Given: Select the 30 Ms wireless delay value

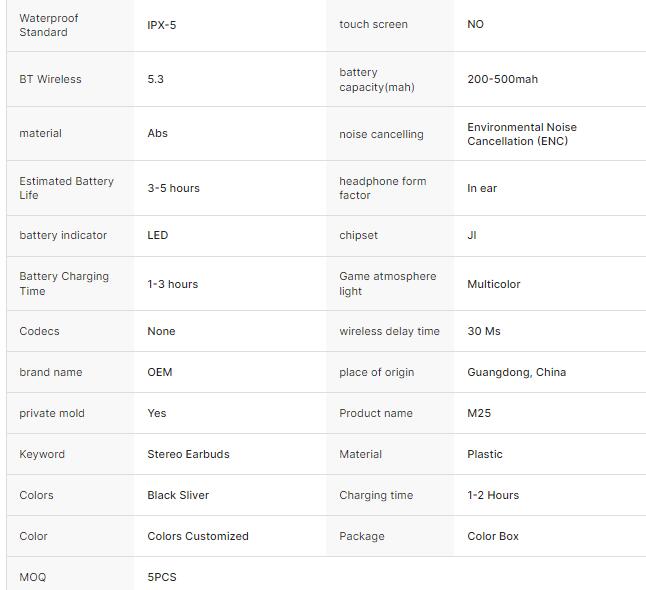Looking at the screenshot, I should 484,331.
